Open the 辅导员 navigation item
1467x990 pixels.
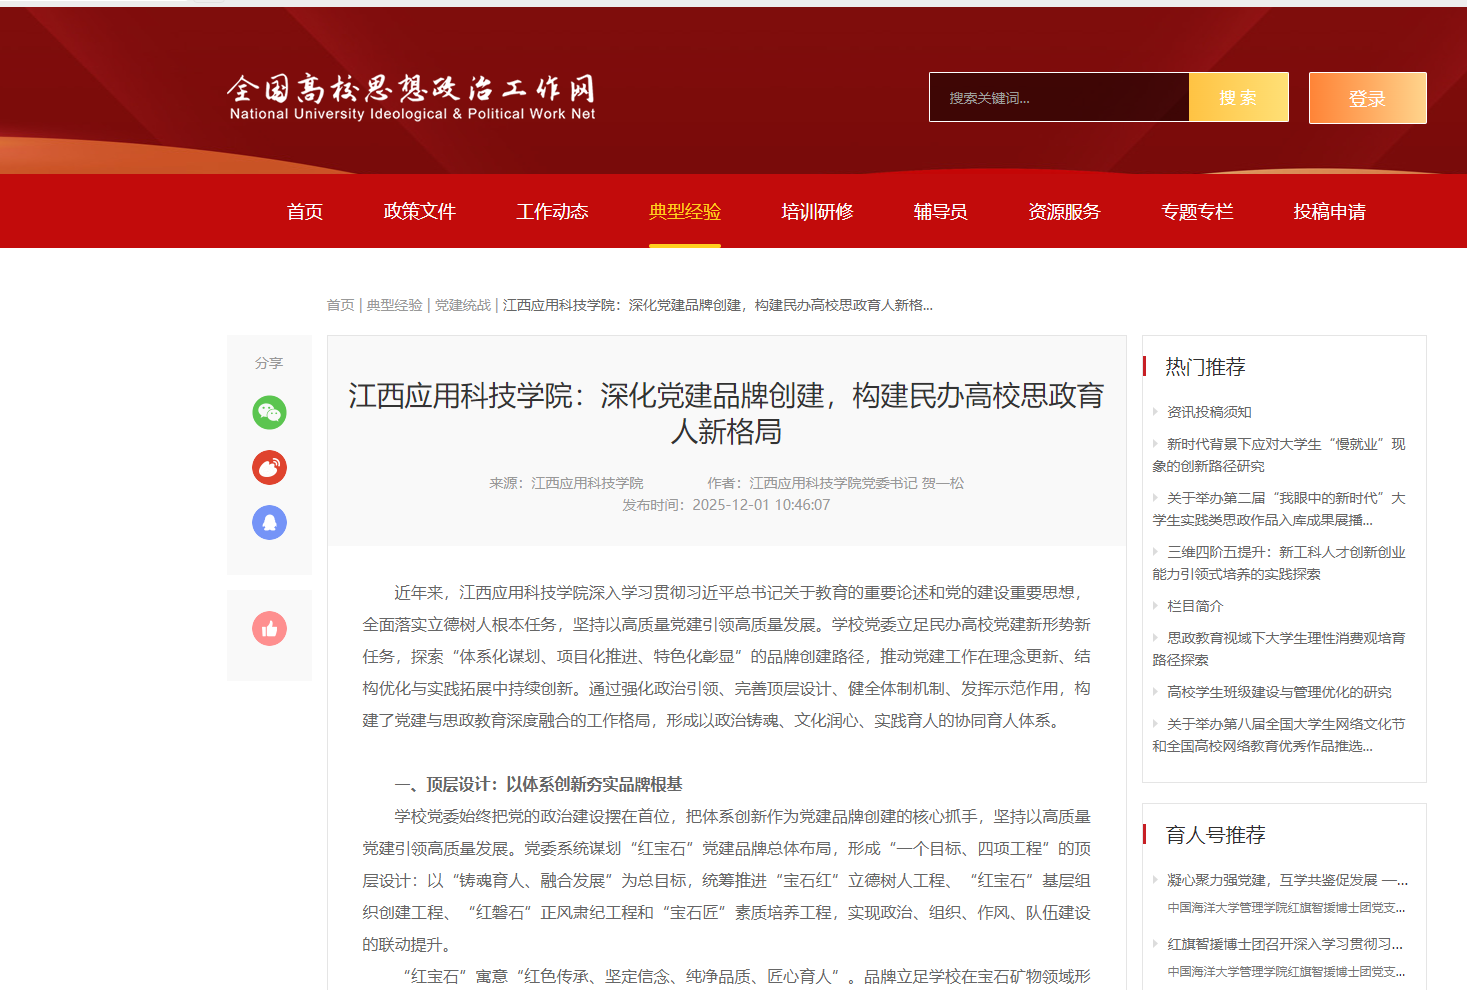pos(940,211)
